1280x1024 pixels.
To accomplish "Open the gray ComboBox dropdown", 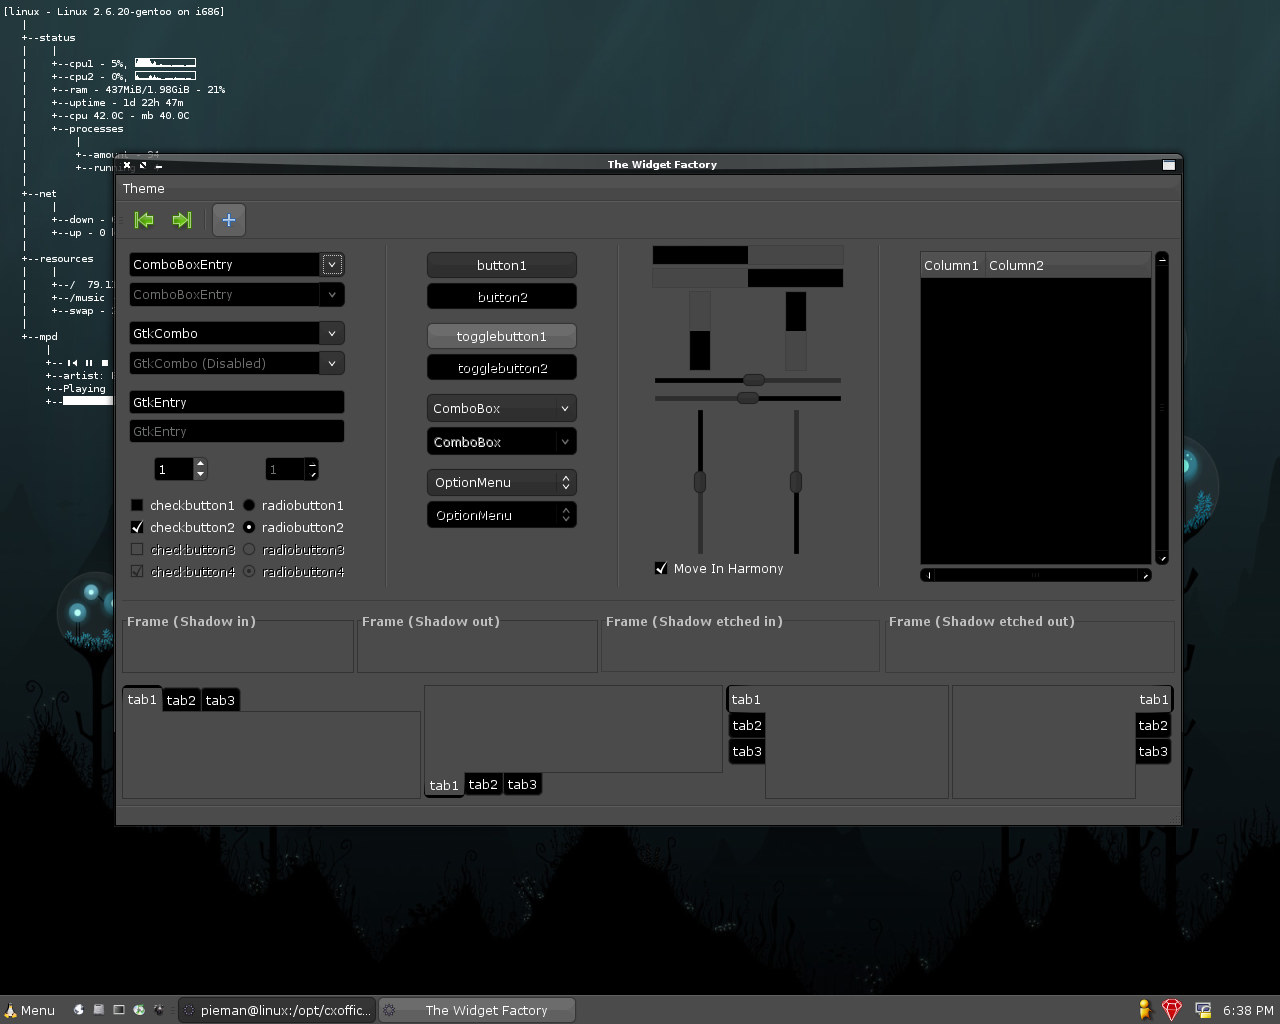I will pos(502,408).
